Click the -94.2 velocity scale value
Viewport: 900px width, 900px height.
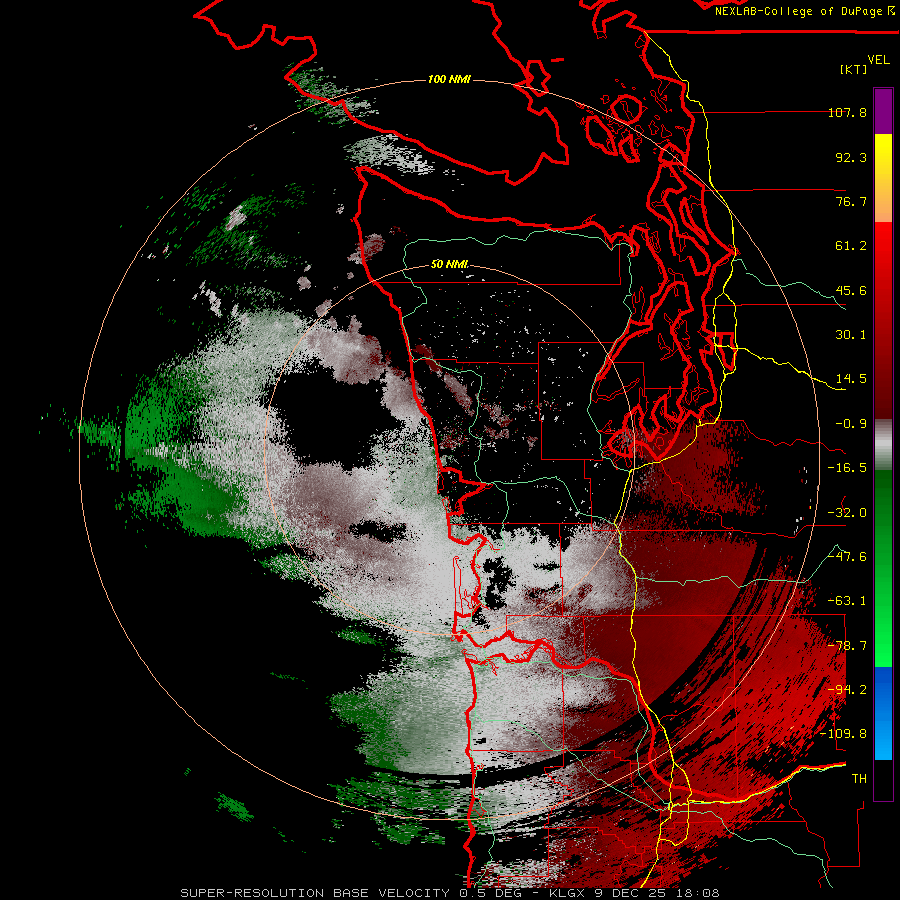click(x=847, y=690)
